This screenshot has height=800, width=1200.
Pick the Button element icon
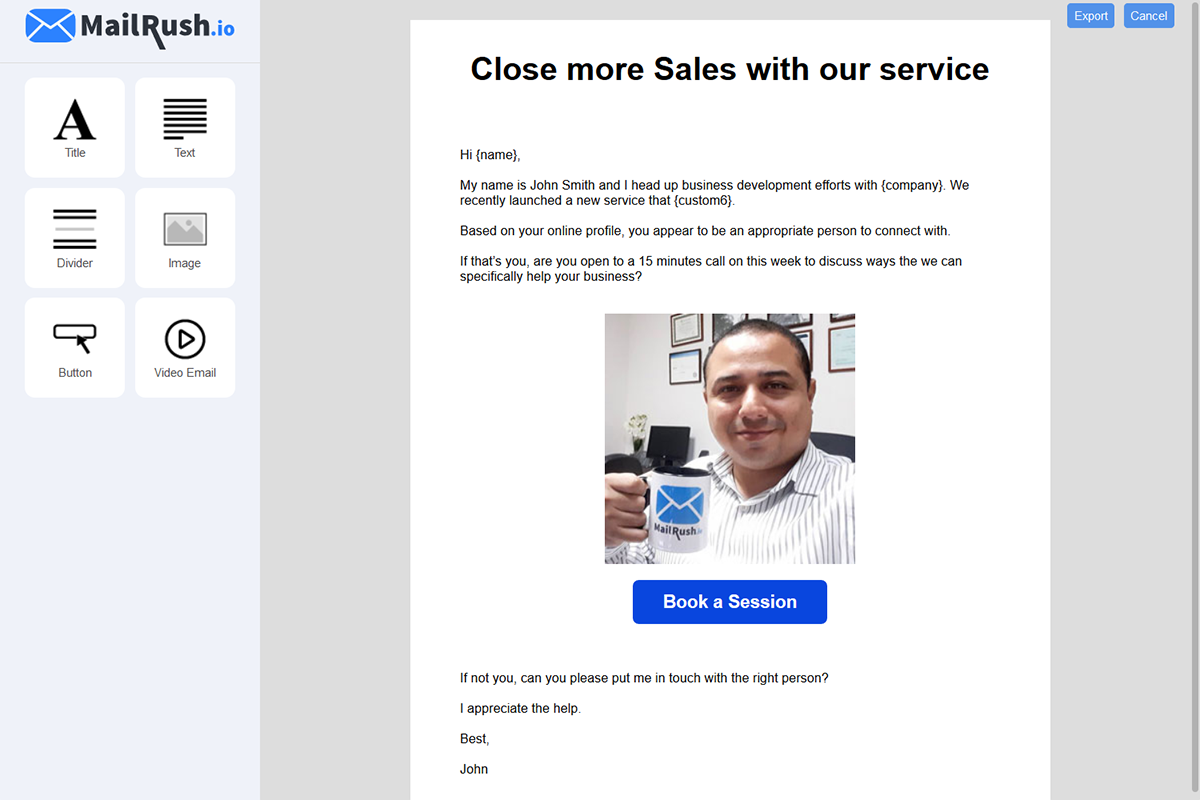75,347
